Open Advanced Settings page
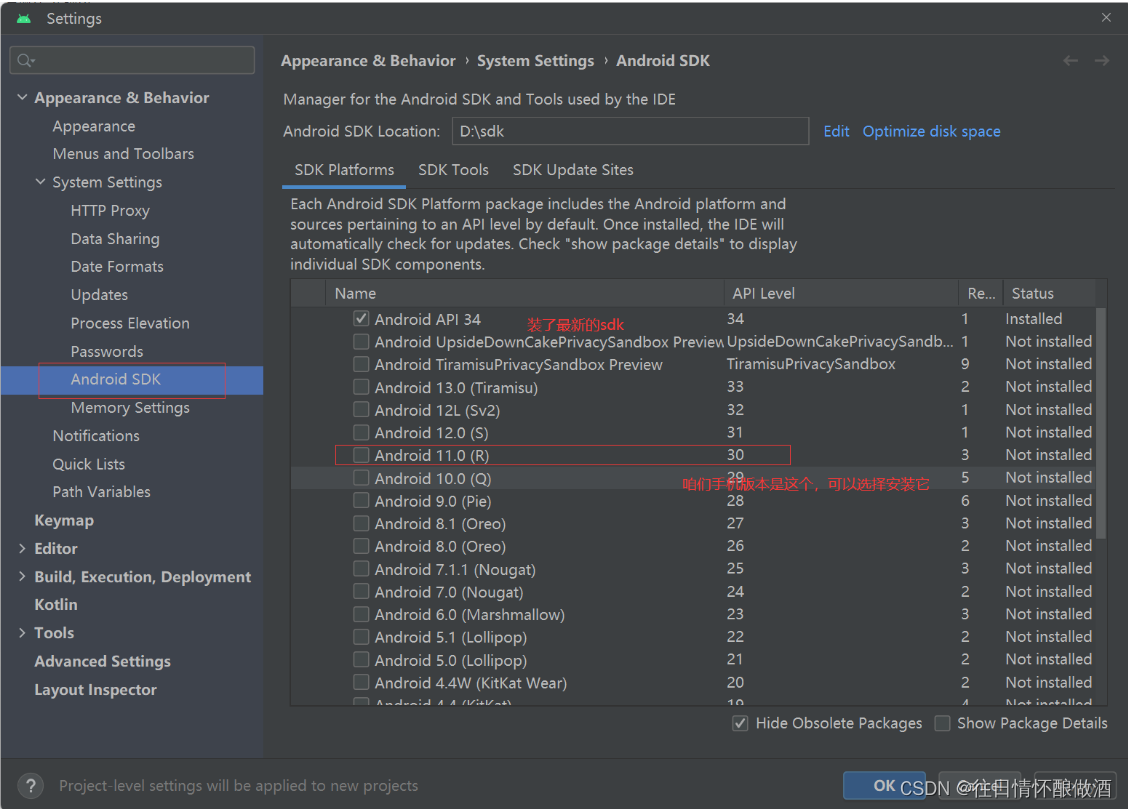Image resolution: width=1128 pixels, height=809 pixels. coord(102,662)
